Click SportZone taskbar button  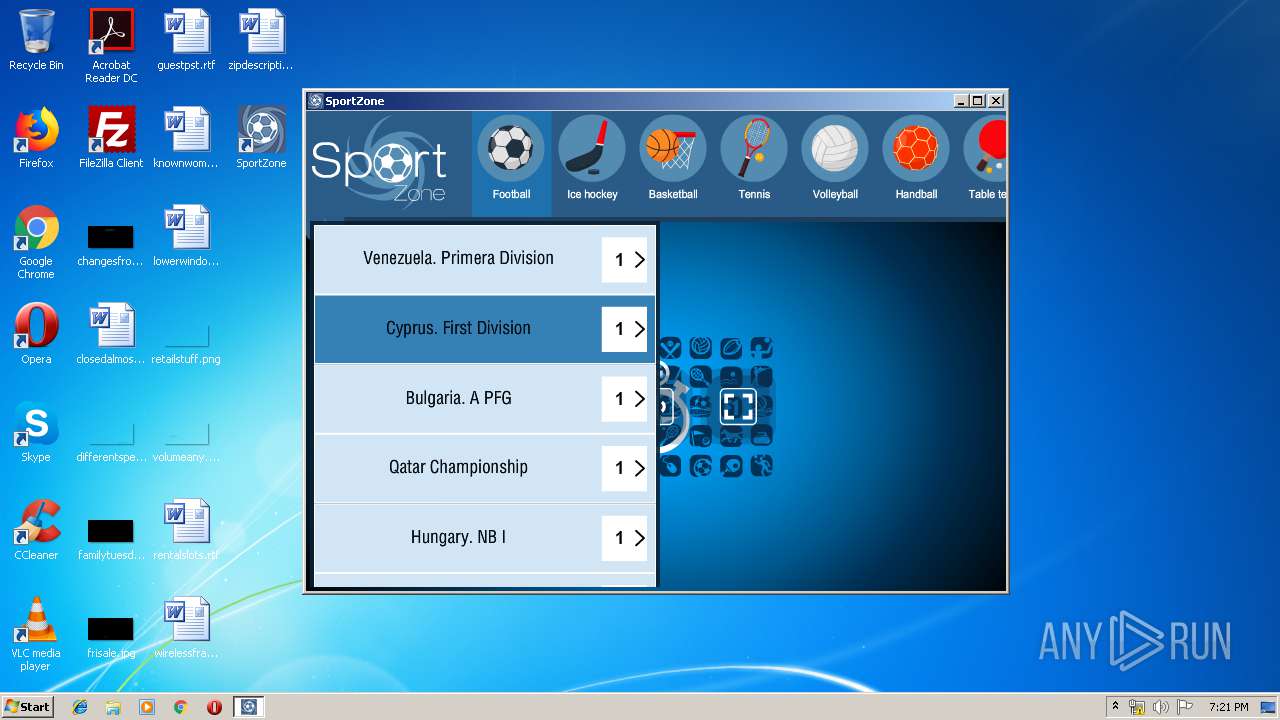249,707
